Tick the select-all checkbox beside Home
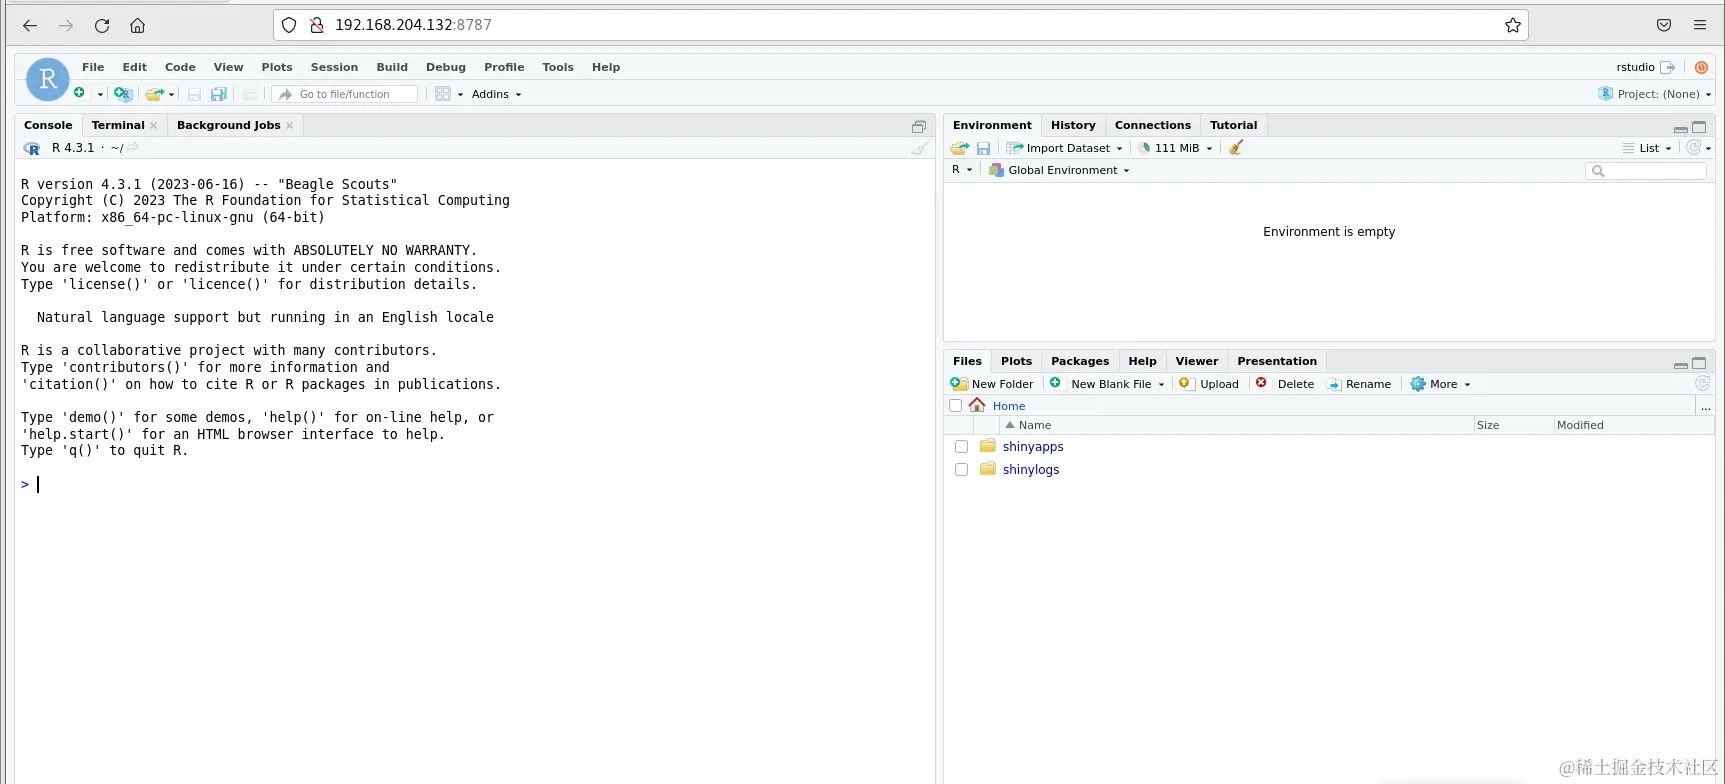This screenshot has height=784, width=1725. click(955, 406)
